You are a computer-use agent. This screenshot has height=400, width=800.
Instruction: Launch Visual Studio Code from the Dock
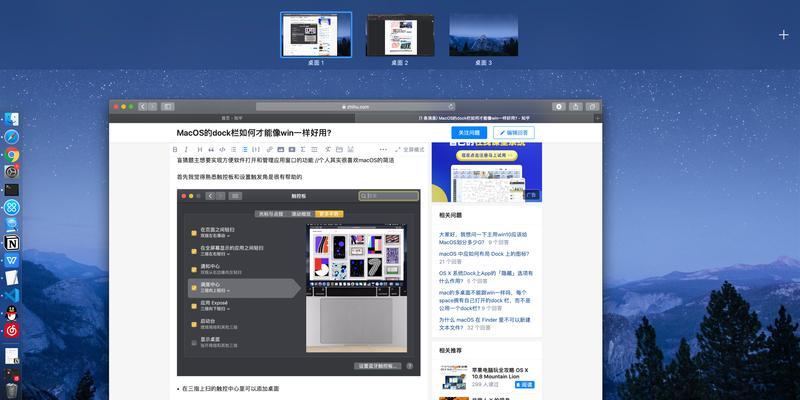pos(12,295)
